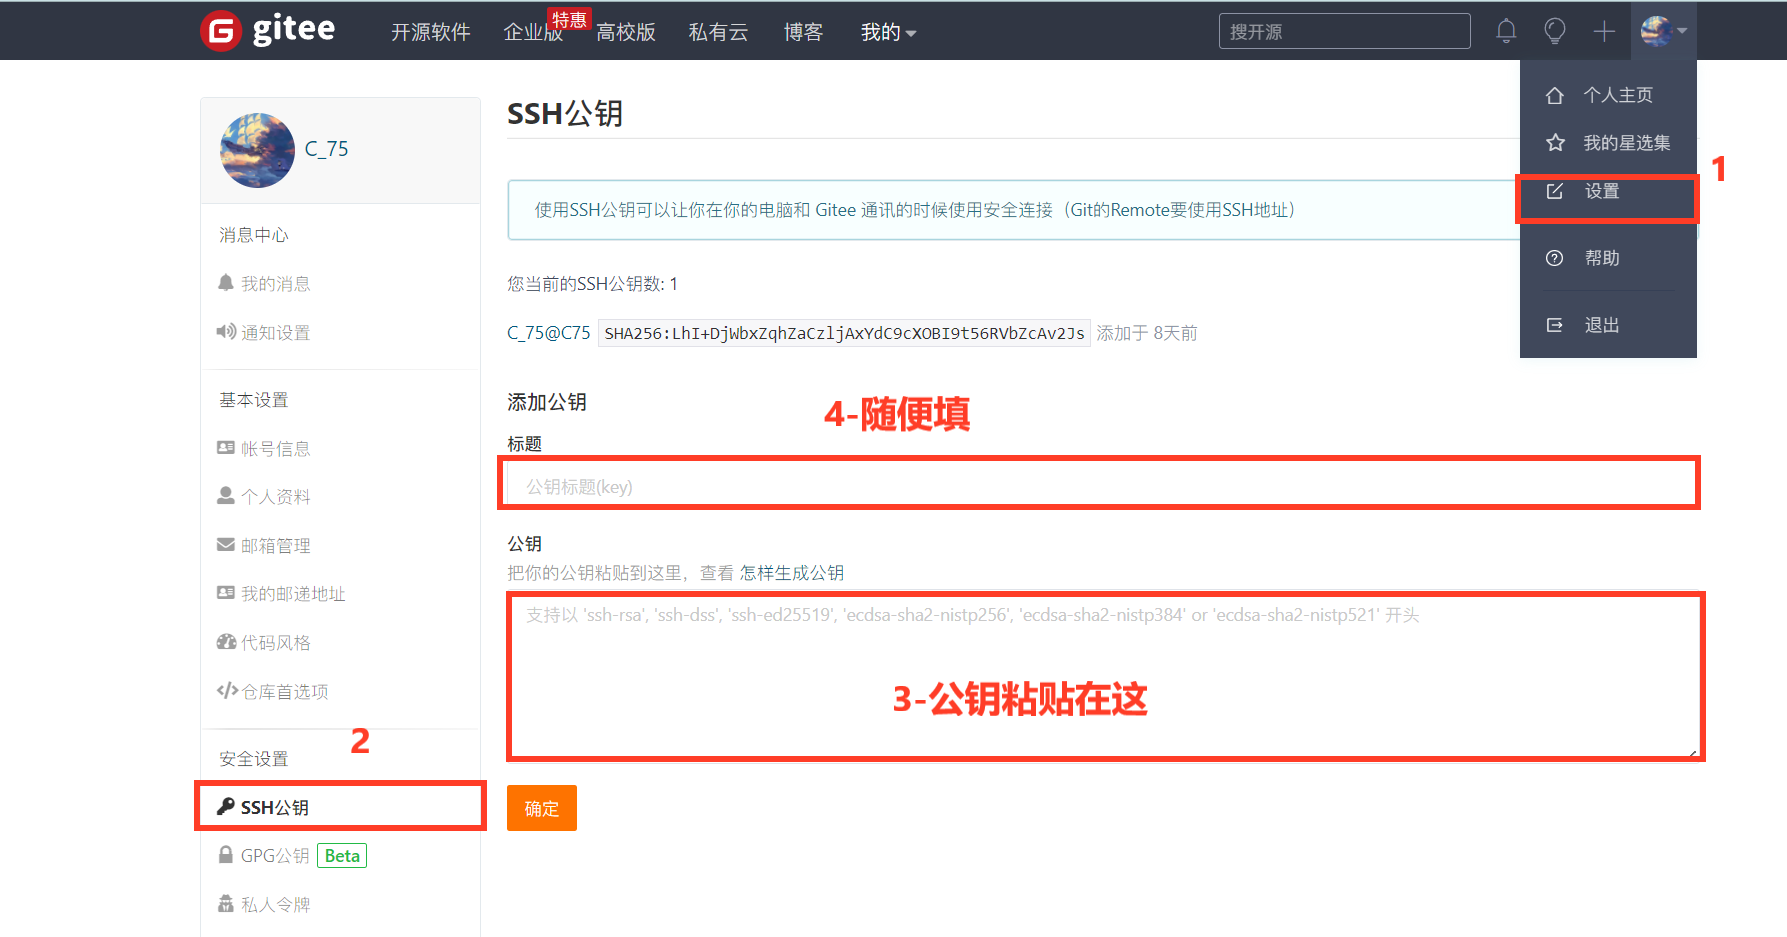Open the 企业版 navigation link
This screenshot has height=937, width=1787.
point(533,32)
